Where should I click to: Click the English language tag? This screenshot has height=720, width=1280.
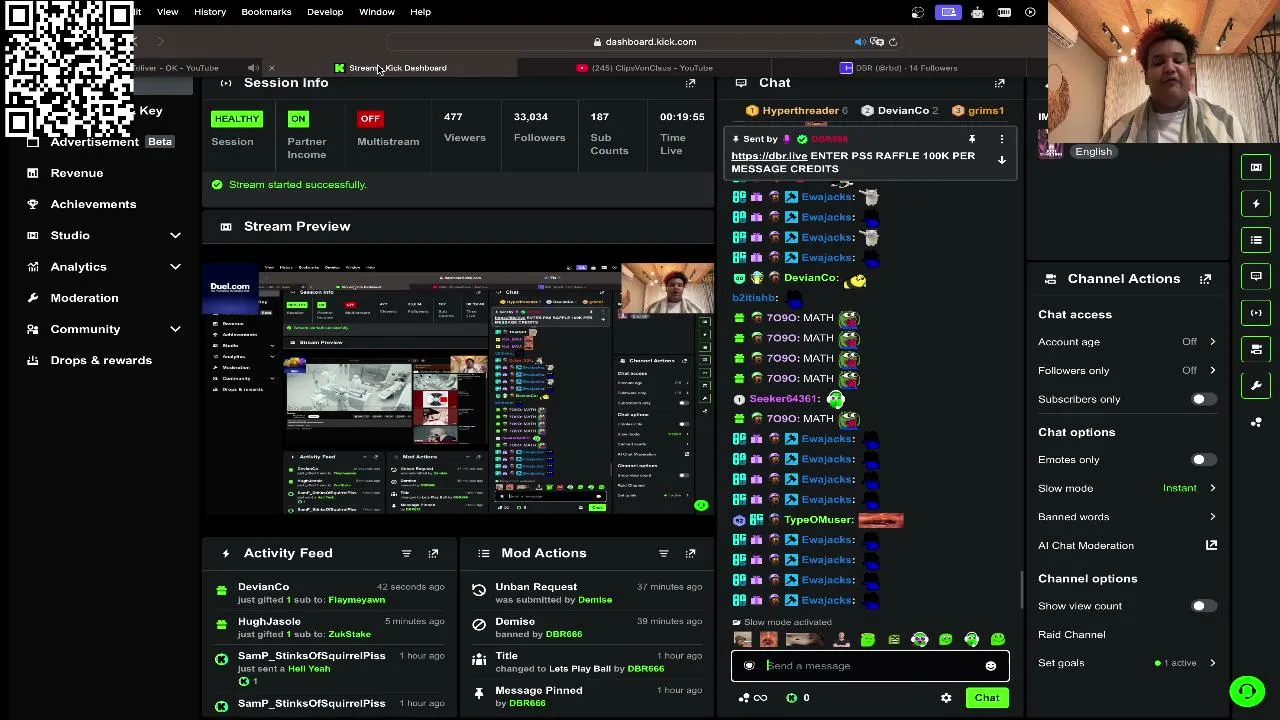pos(1093,152)
